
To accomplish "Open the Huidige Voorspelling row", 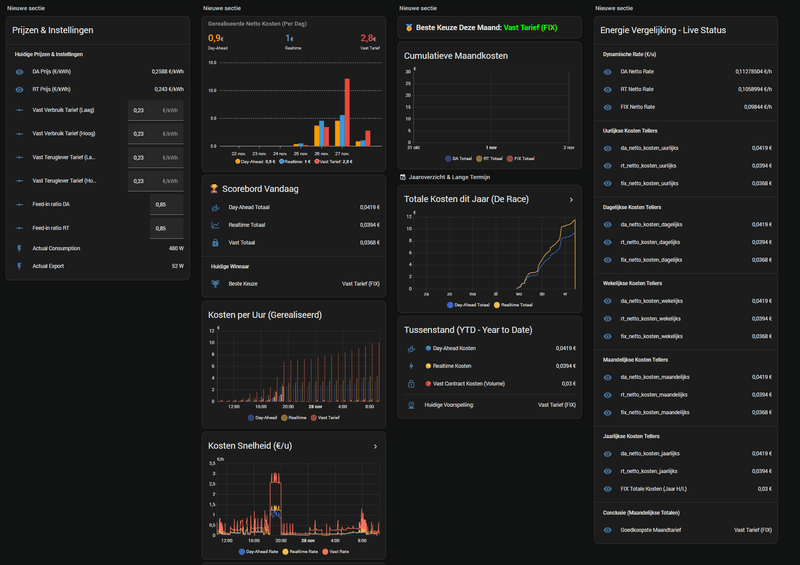I will pyautogui.click(x=490, y=405).
